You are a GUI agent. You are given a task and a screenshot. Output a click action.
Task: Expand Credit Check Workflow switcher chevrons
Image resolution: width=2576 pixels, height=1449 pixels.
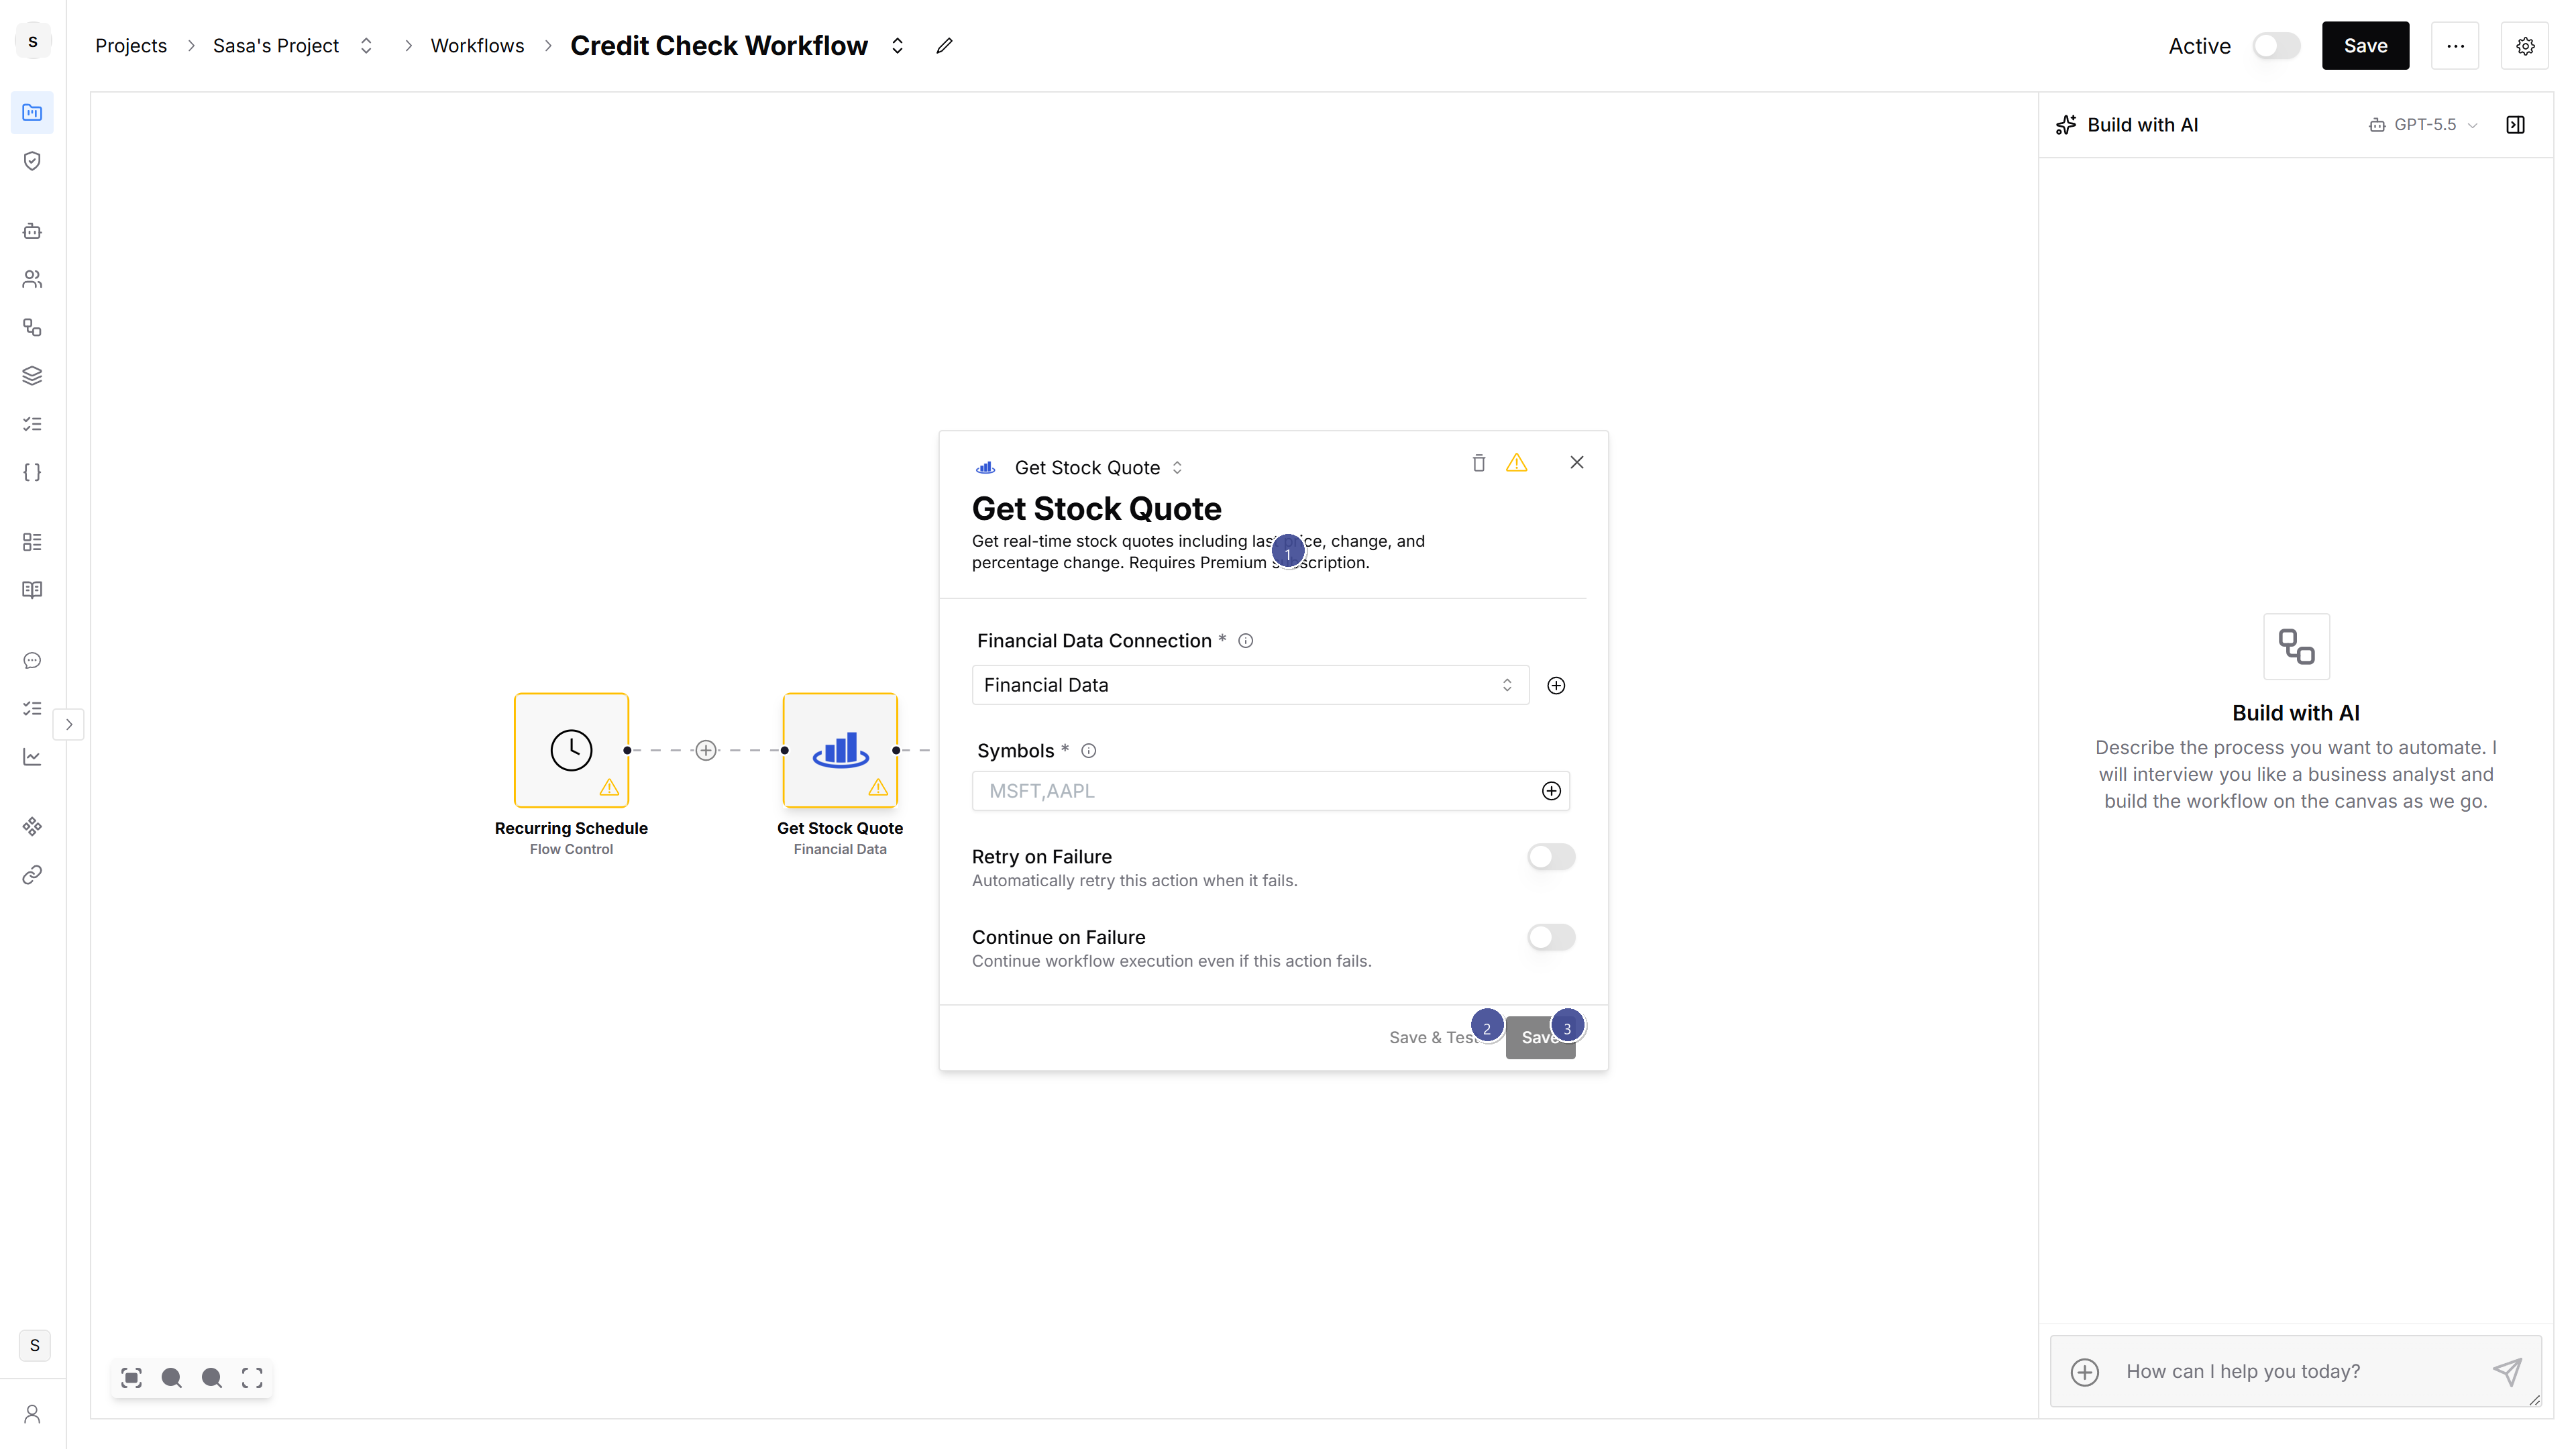(897, 46)
